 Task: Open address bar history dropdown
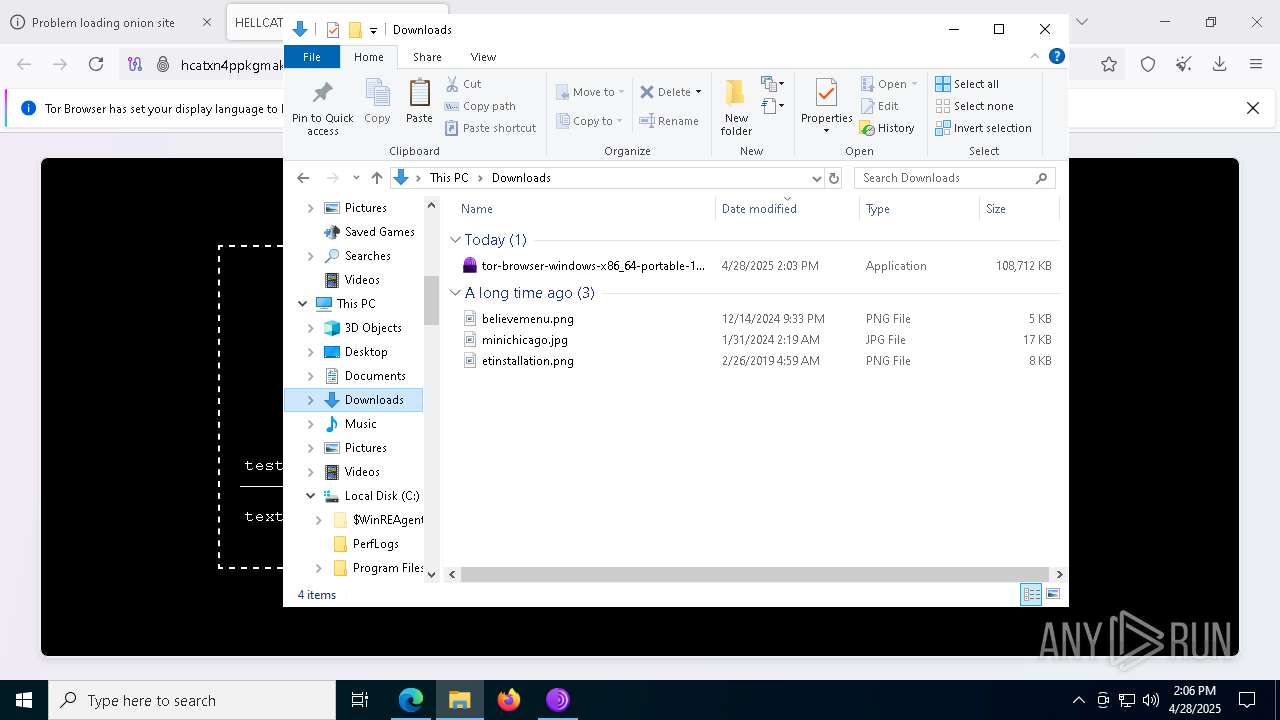click(x=816, y=178)
